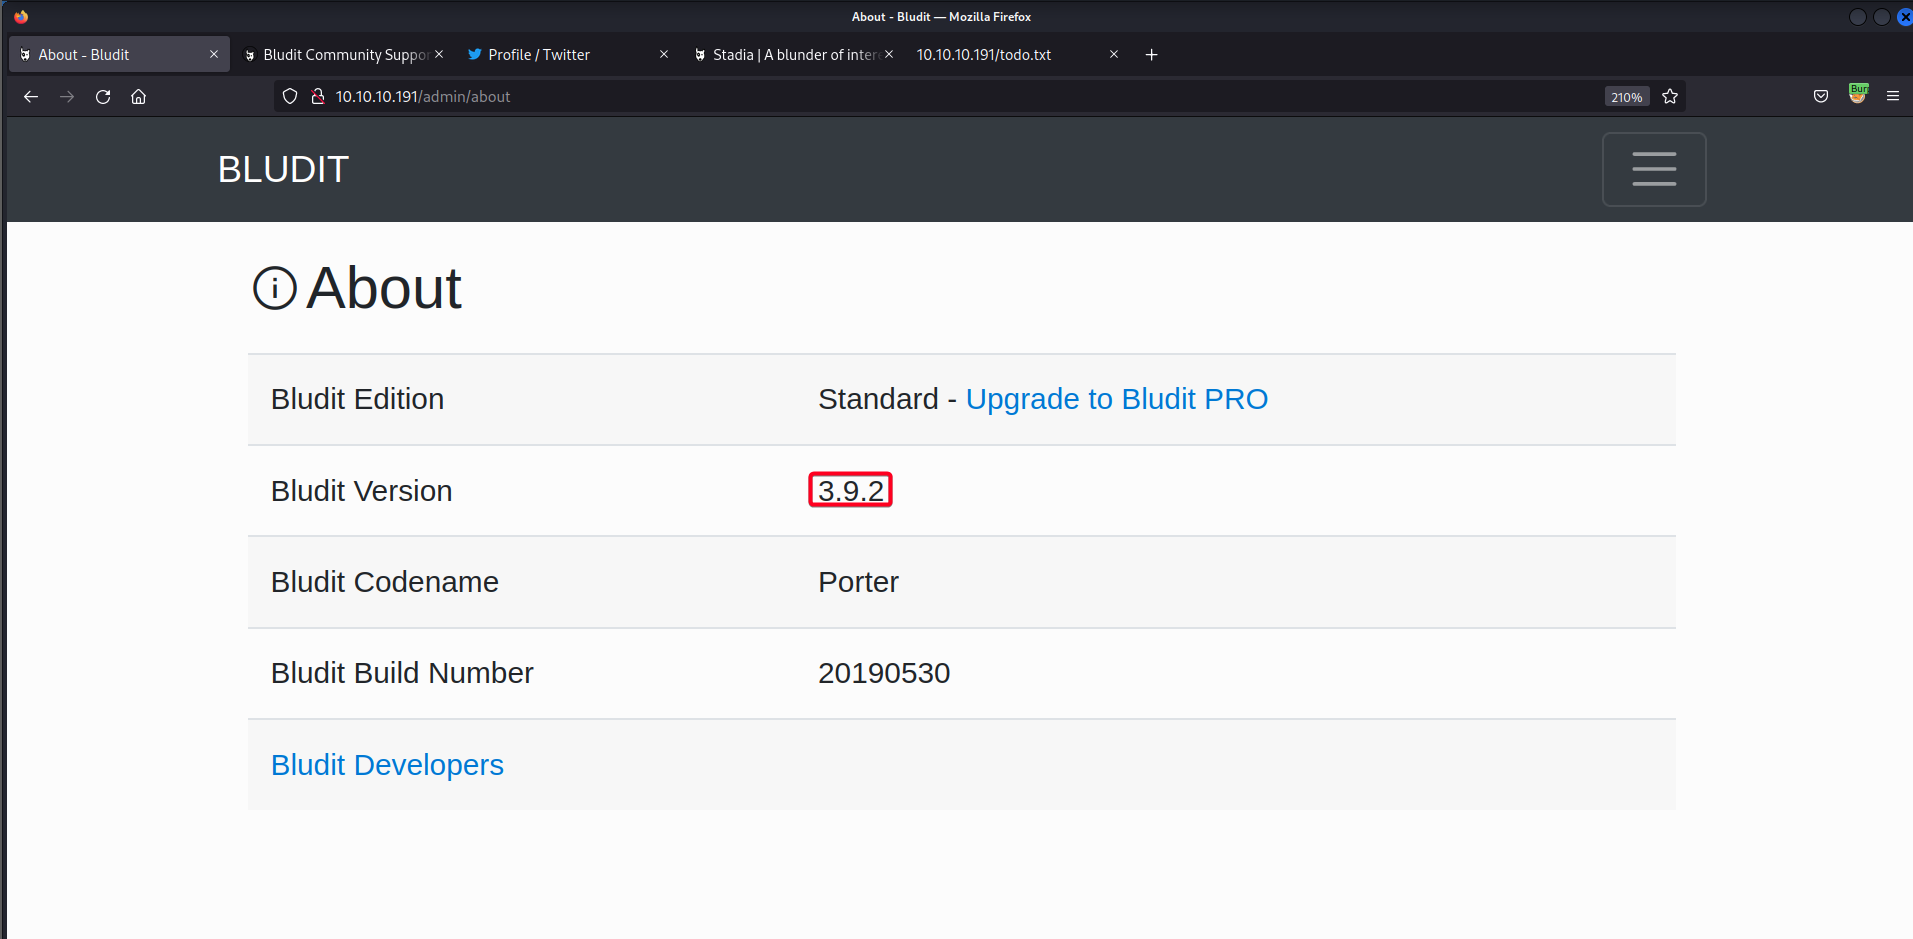Open the Pocket save icon
The height and width of the screenshot is (939, 1913).
pyautogui.click(x=1821, y=97)
